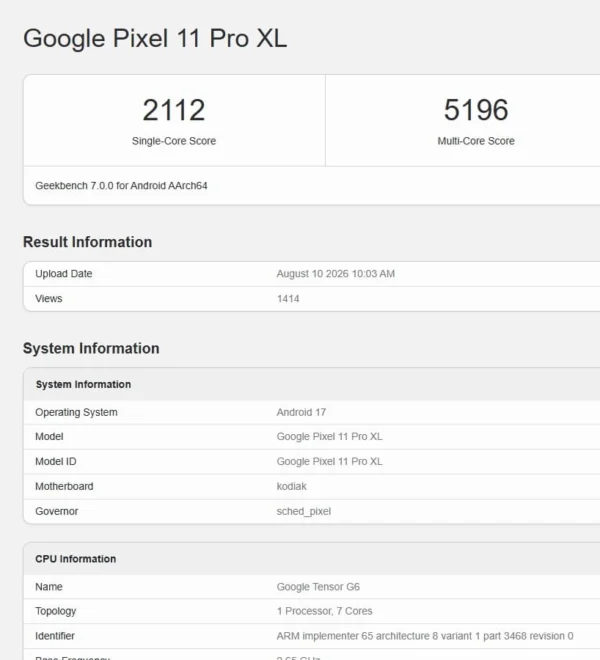Click the Google Pixel 11 Pro XL page title
The image size is (600, 660).
(x=155, y=39)
